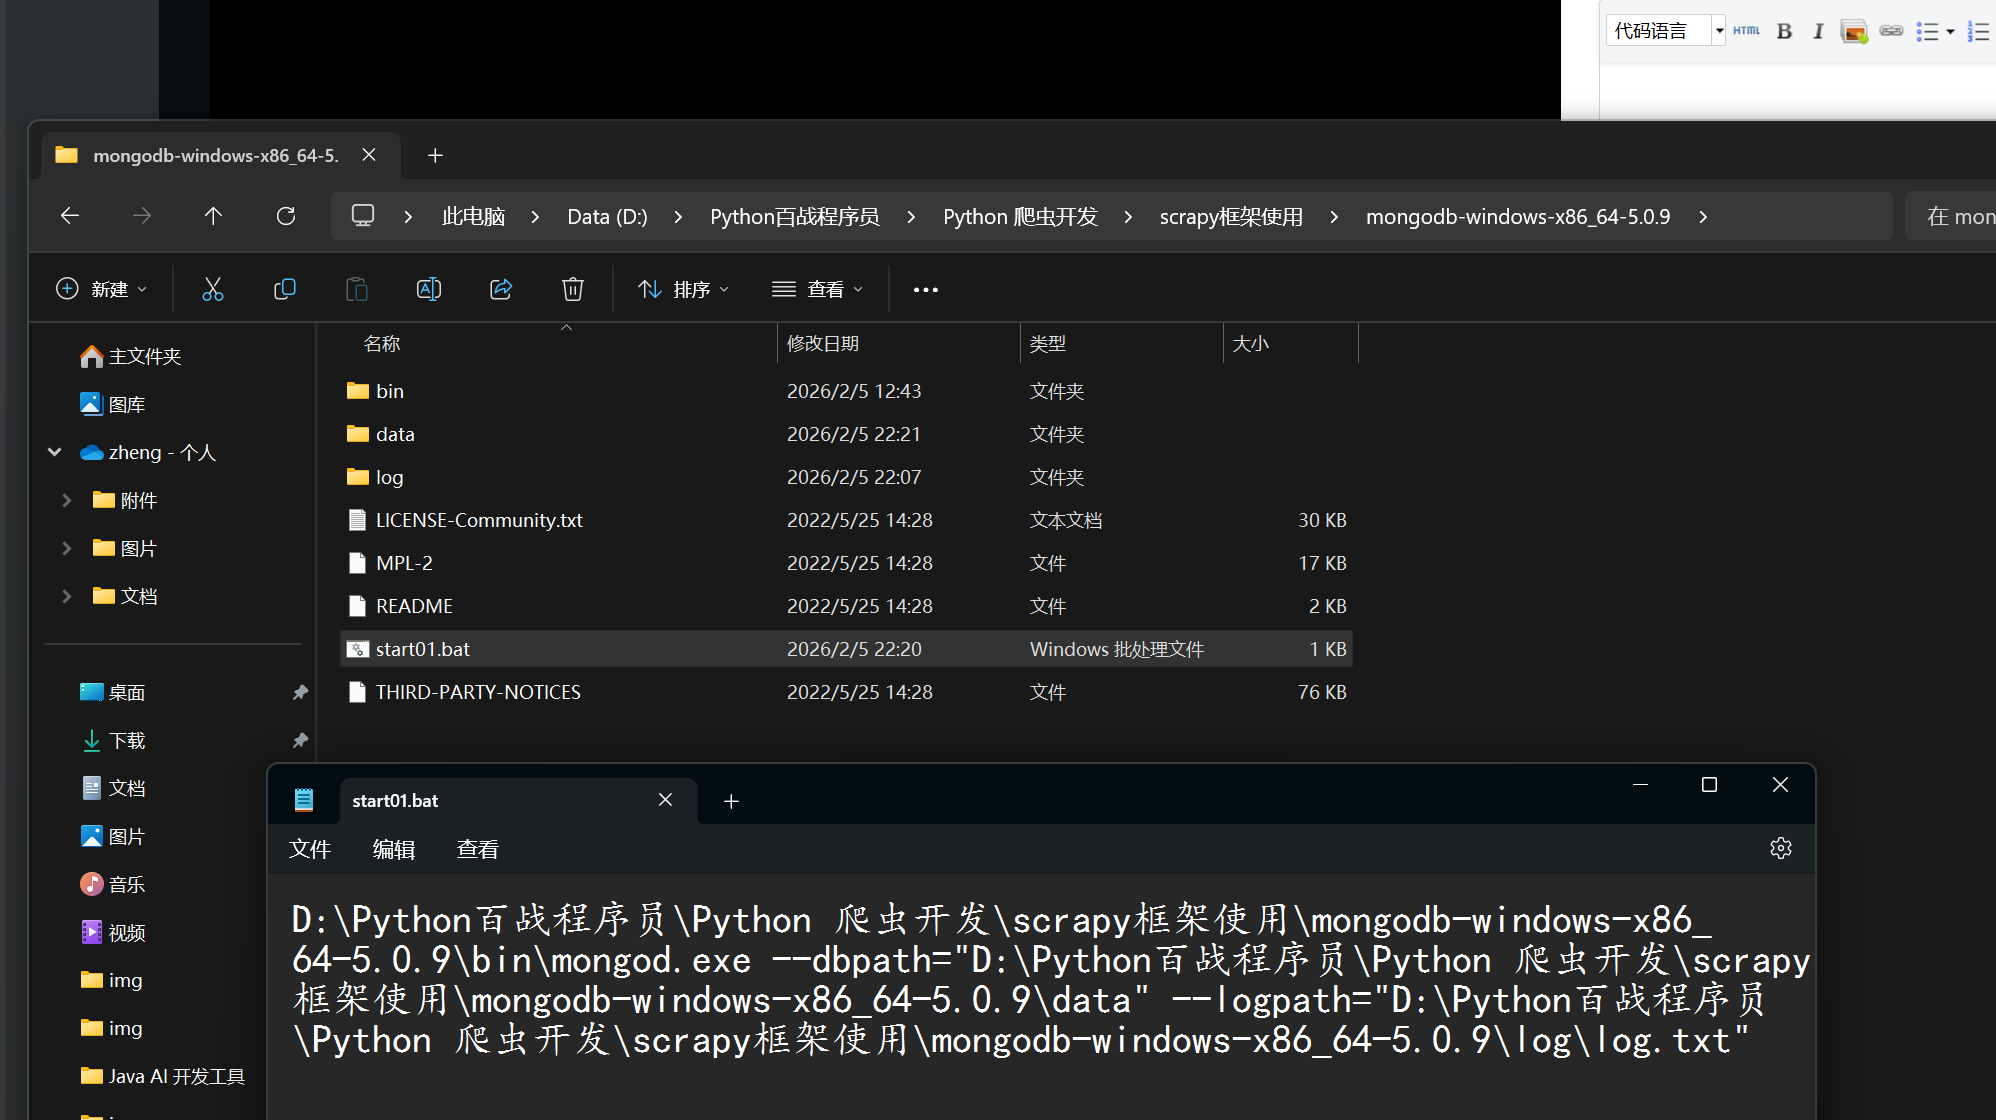The height and width of the screenshot is (1120, 1996).
Task: Open Notepad settings gear
Action: [x=1780, y=849]
